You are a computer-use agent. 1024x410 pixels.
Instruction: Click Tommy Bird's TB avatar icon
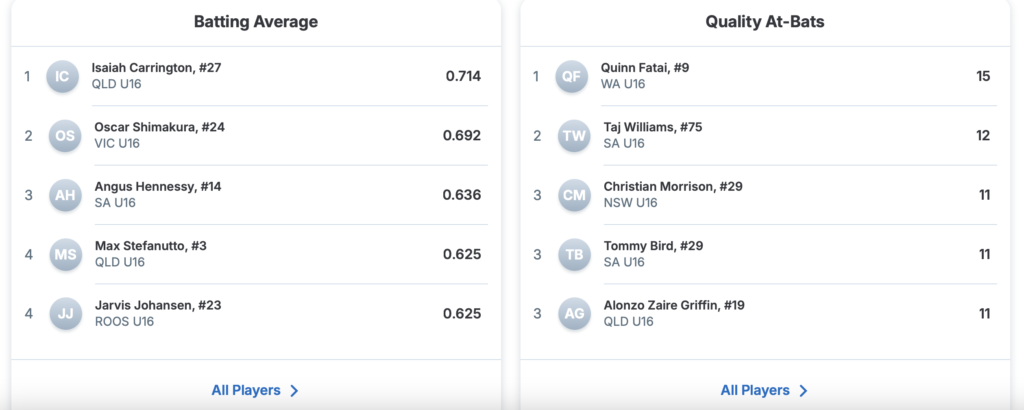(x=574, y=254)
